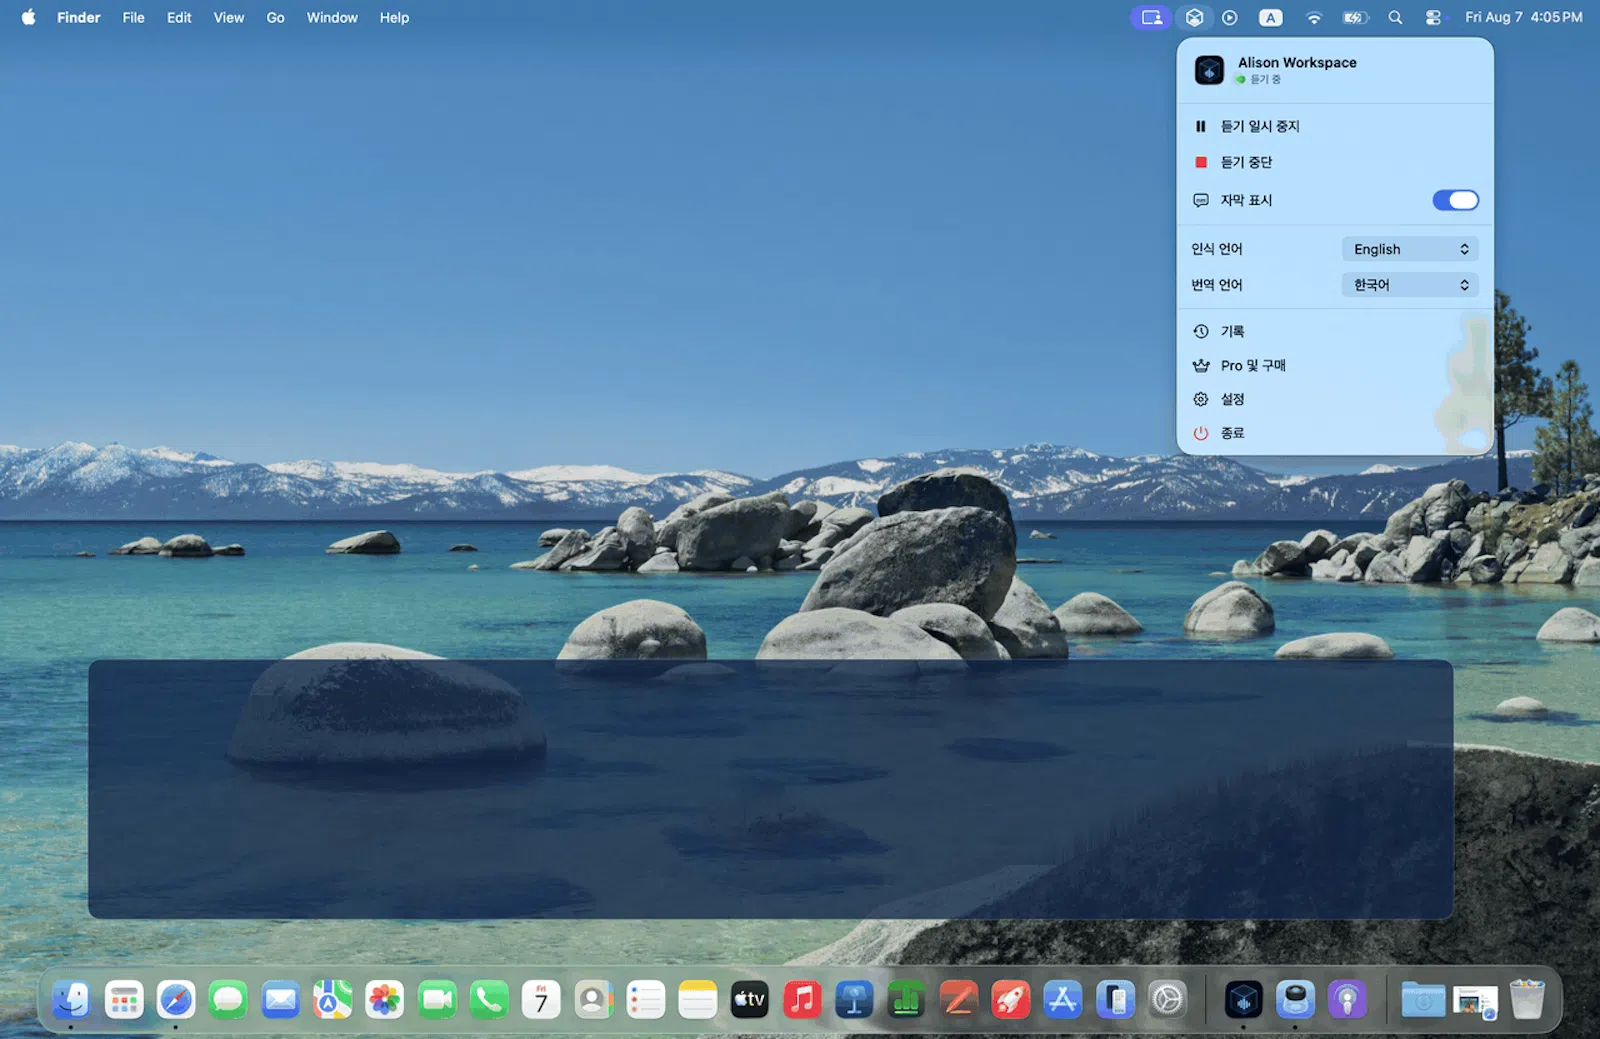This screenshot has height=1039, width=1600.
Task: Open the Edit menu
Action: coord(179,17)
